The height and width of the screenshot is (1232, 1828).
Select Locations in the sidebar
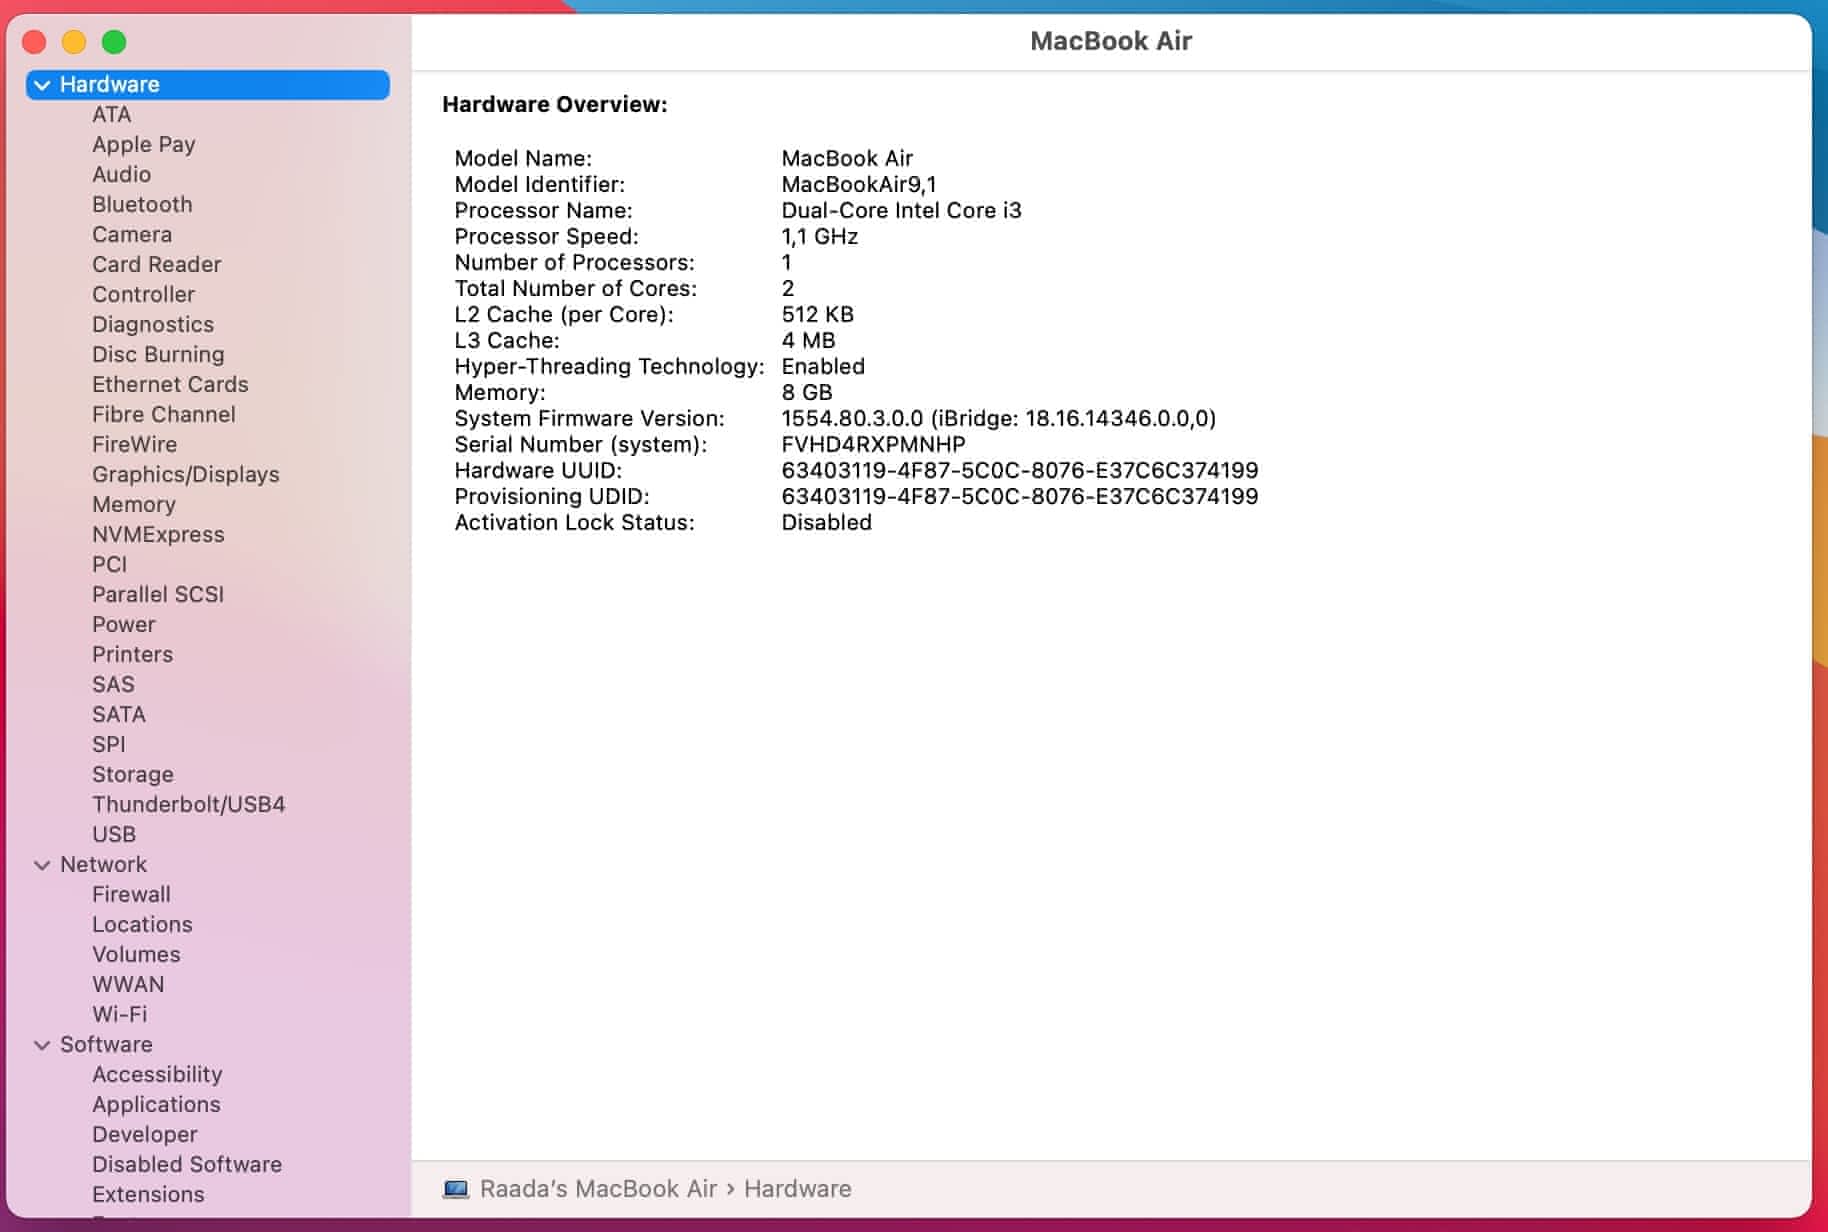pos(142,925)
